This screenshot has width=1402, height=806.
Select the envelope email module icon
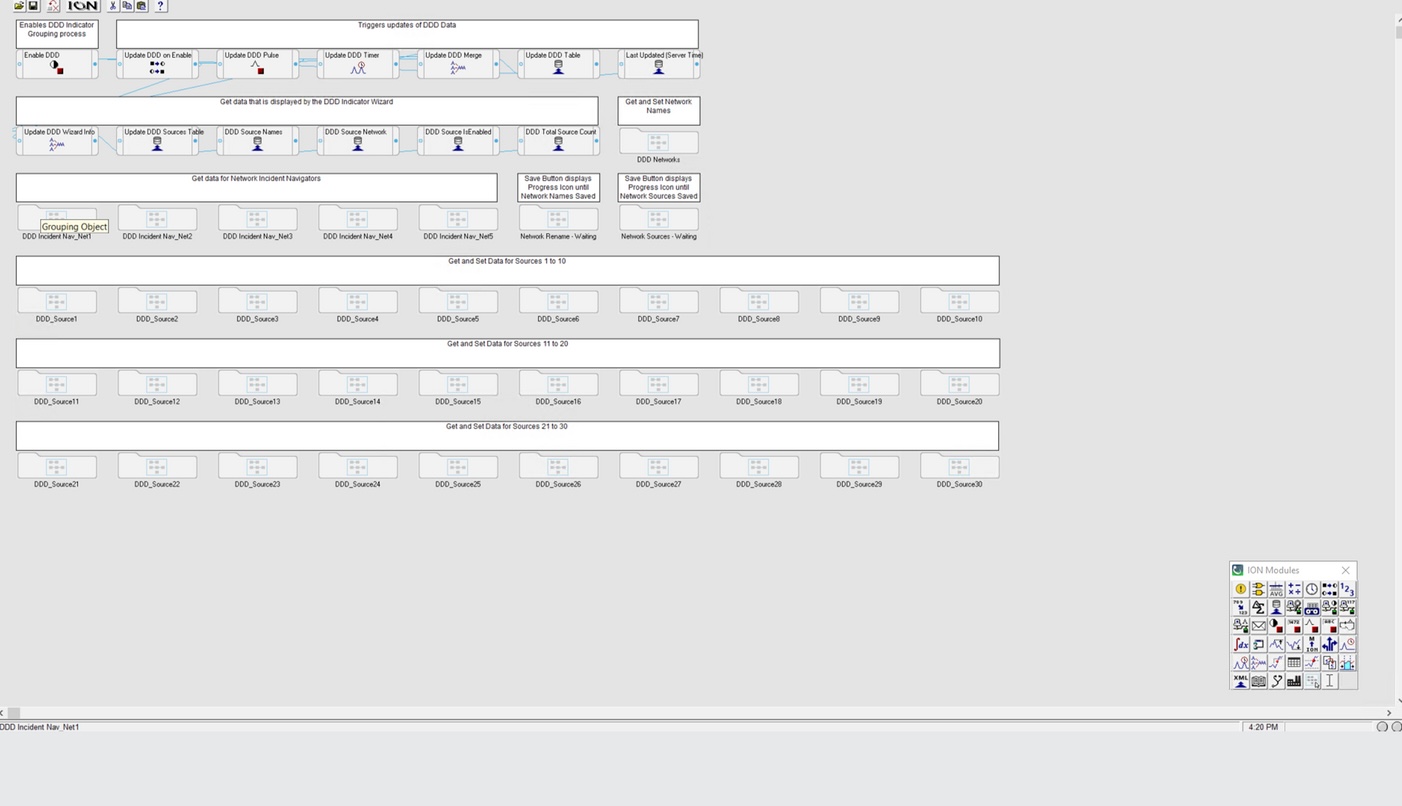[1258, 626]
